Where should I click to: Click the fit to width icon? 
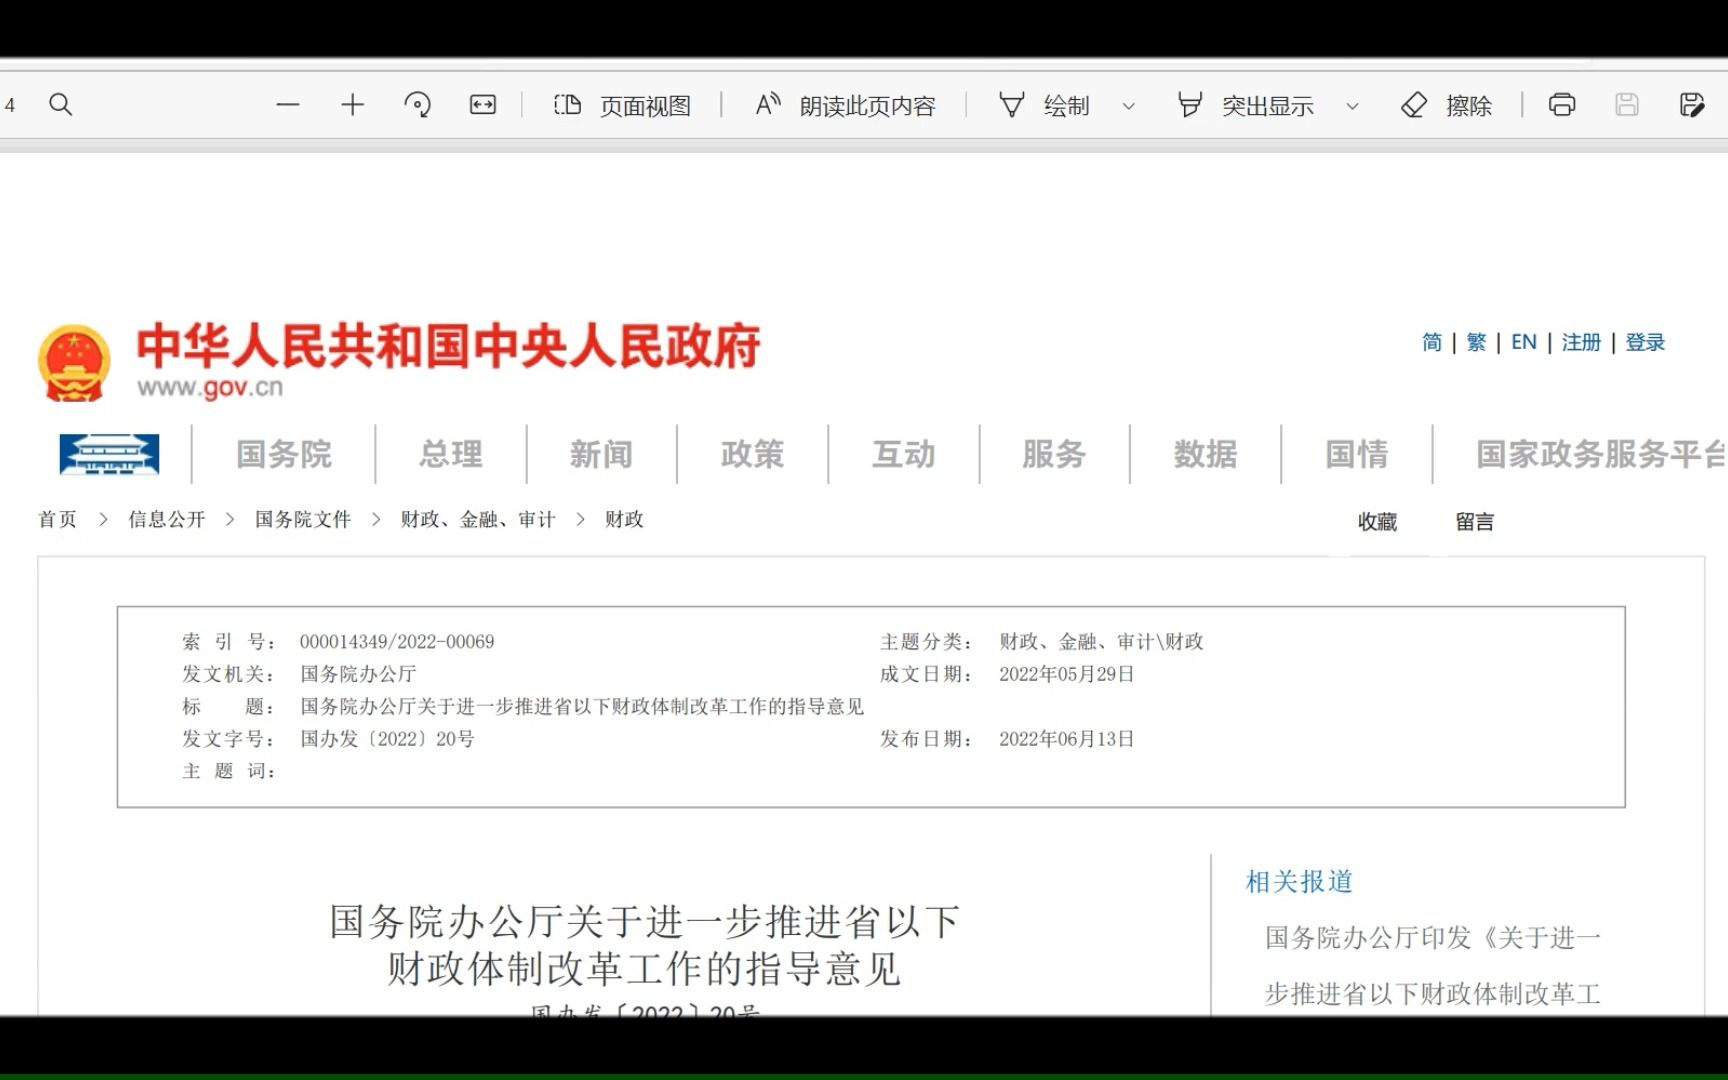click(x=483, y=105)
